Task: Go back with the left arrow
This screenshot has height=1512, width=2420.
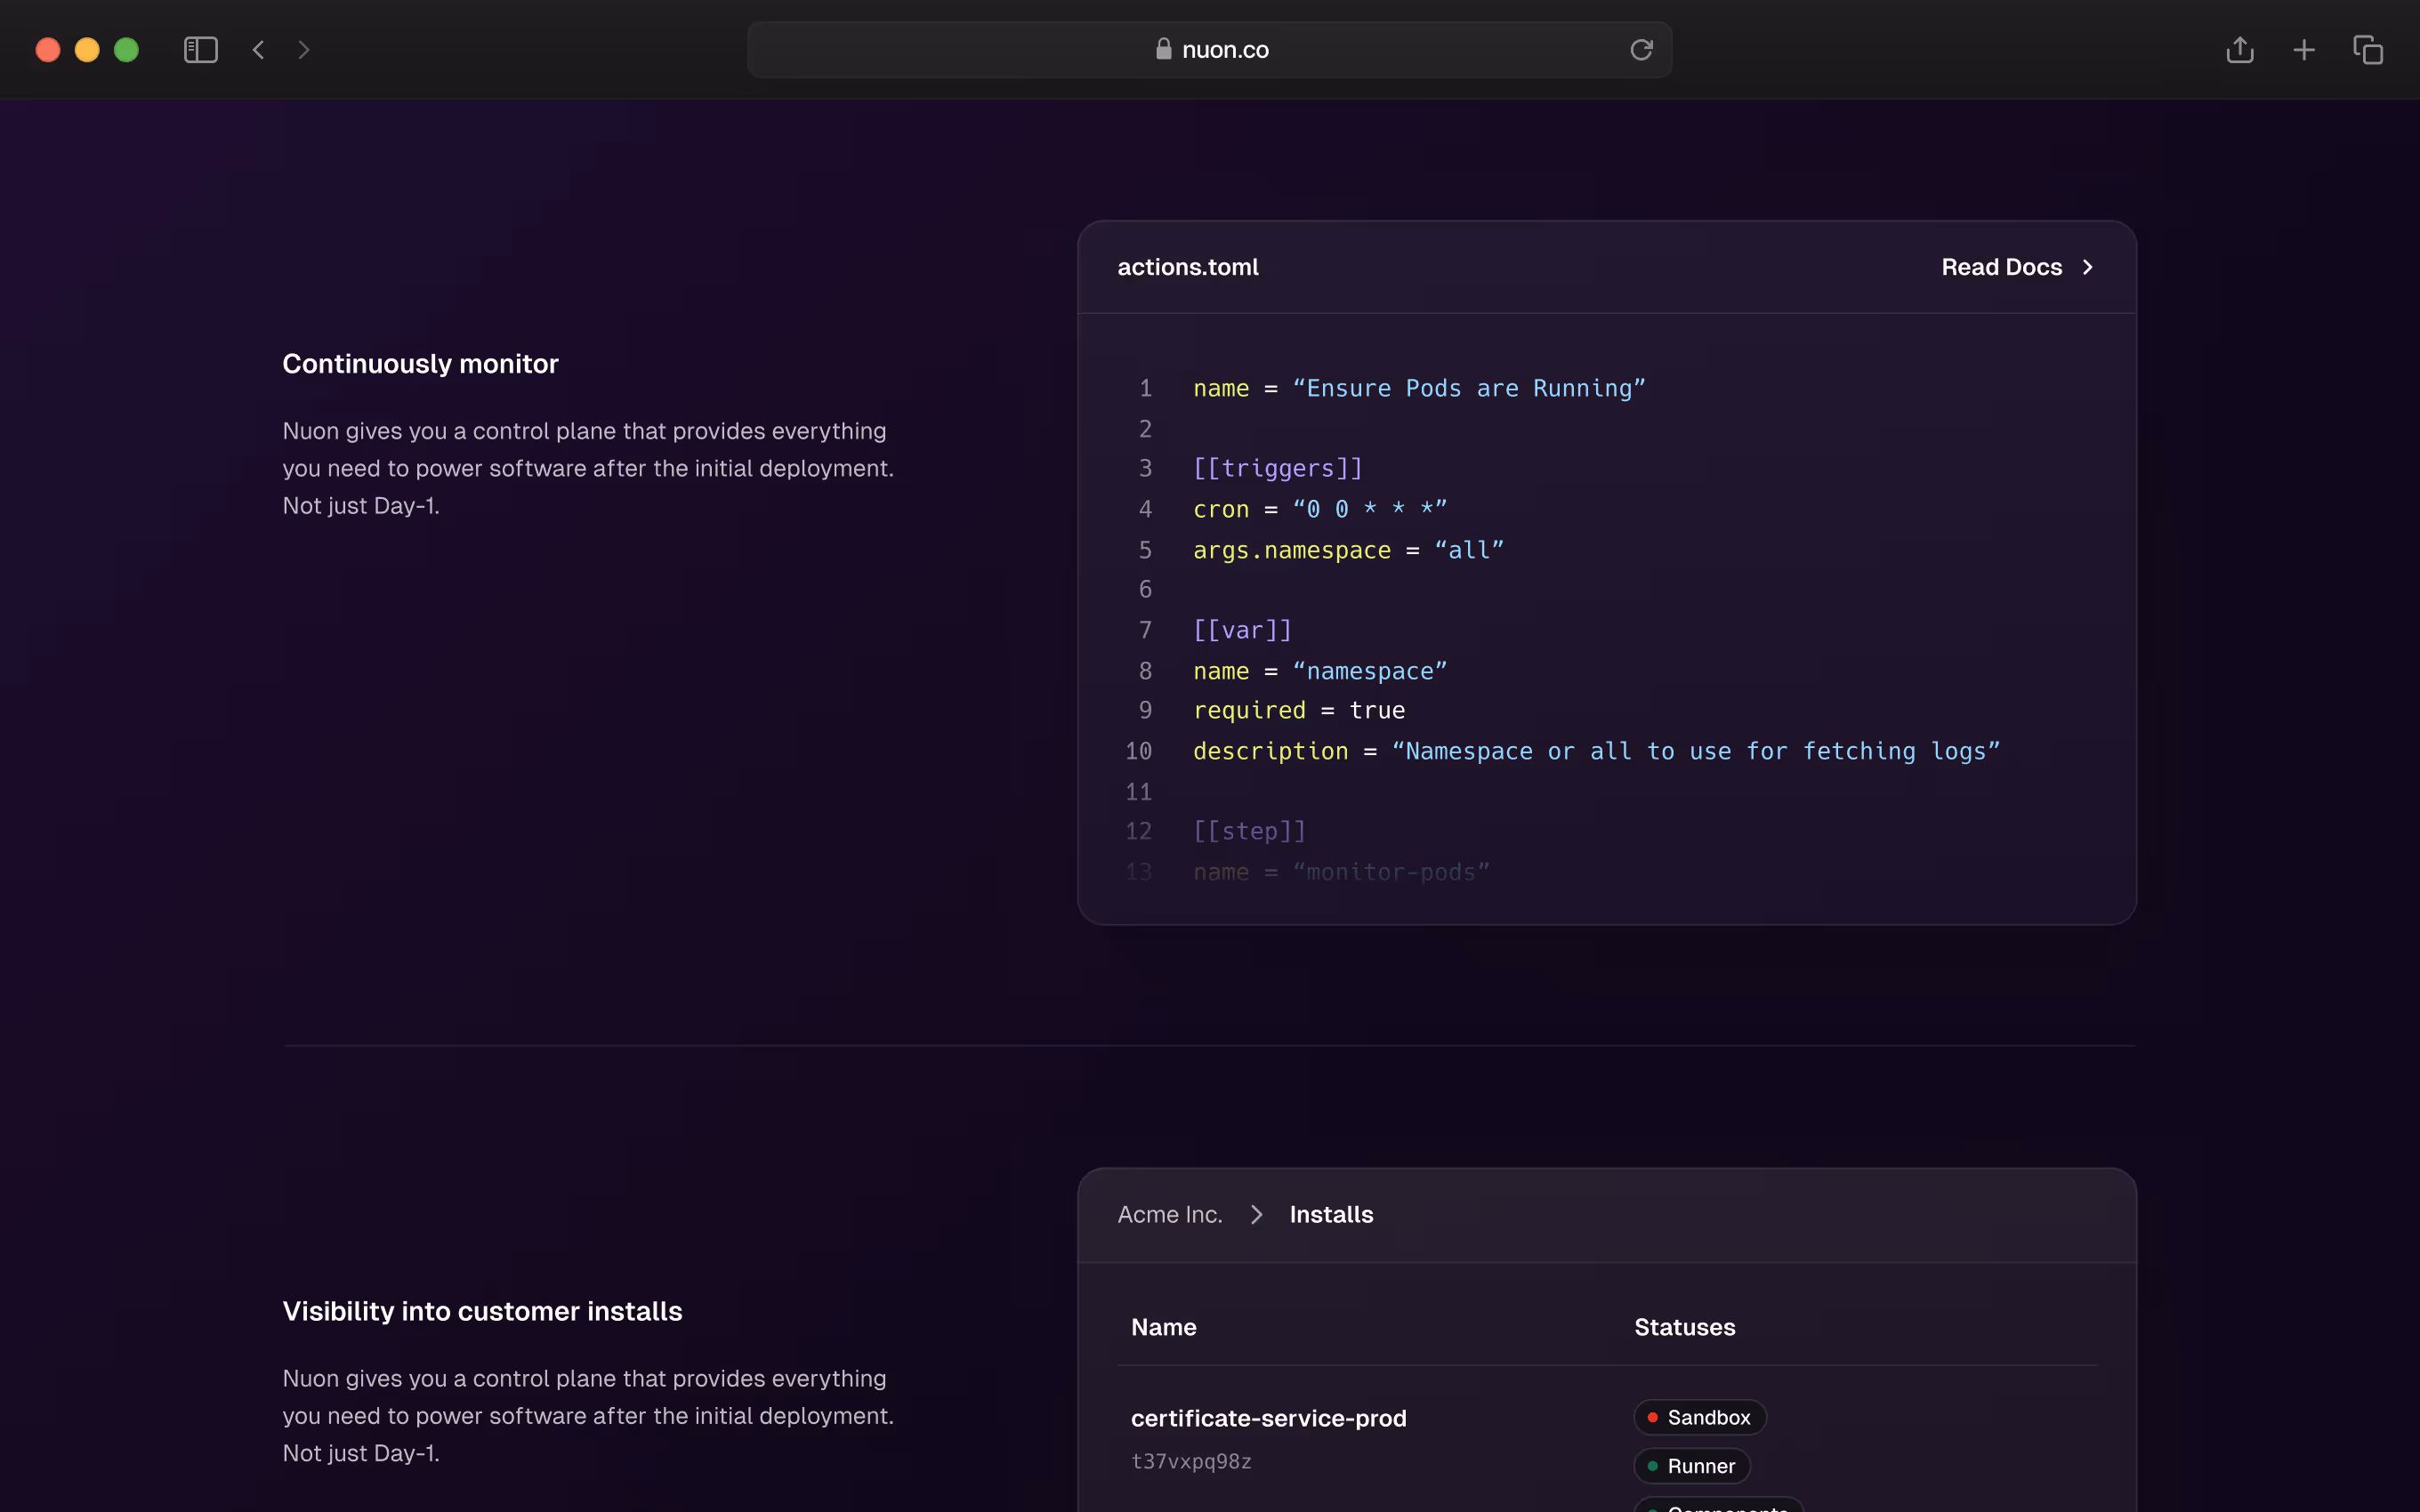Action: point(259,50)
